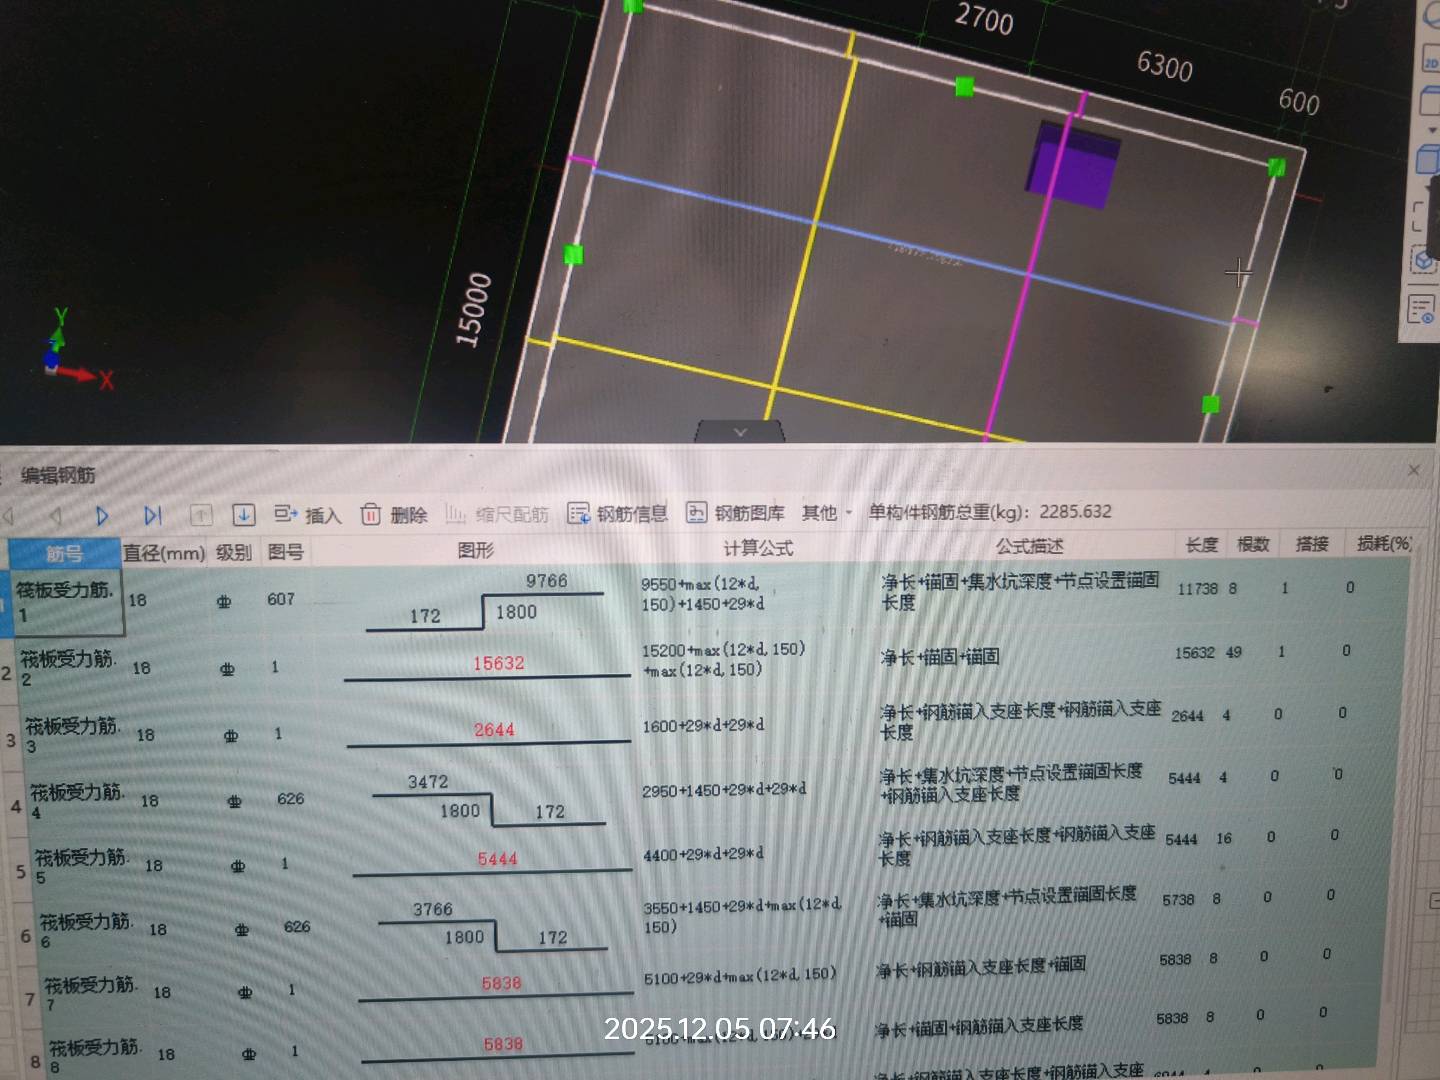Click the 缩尺配筋 scaled rebar button
1440x1080 pixels.
pos(497,514)
